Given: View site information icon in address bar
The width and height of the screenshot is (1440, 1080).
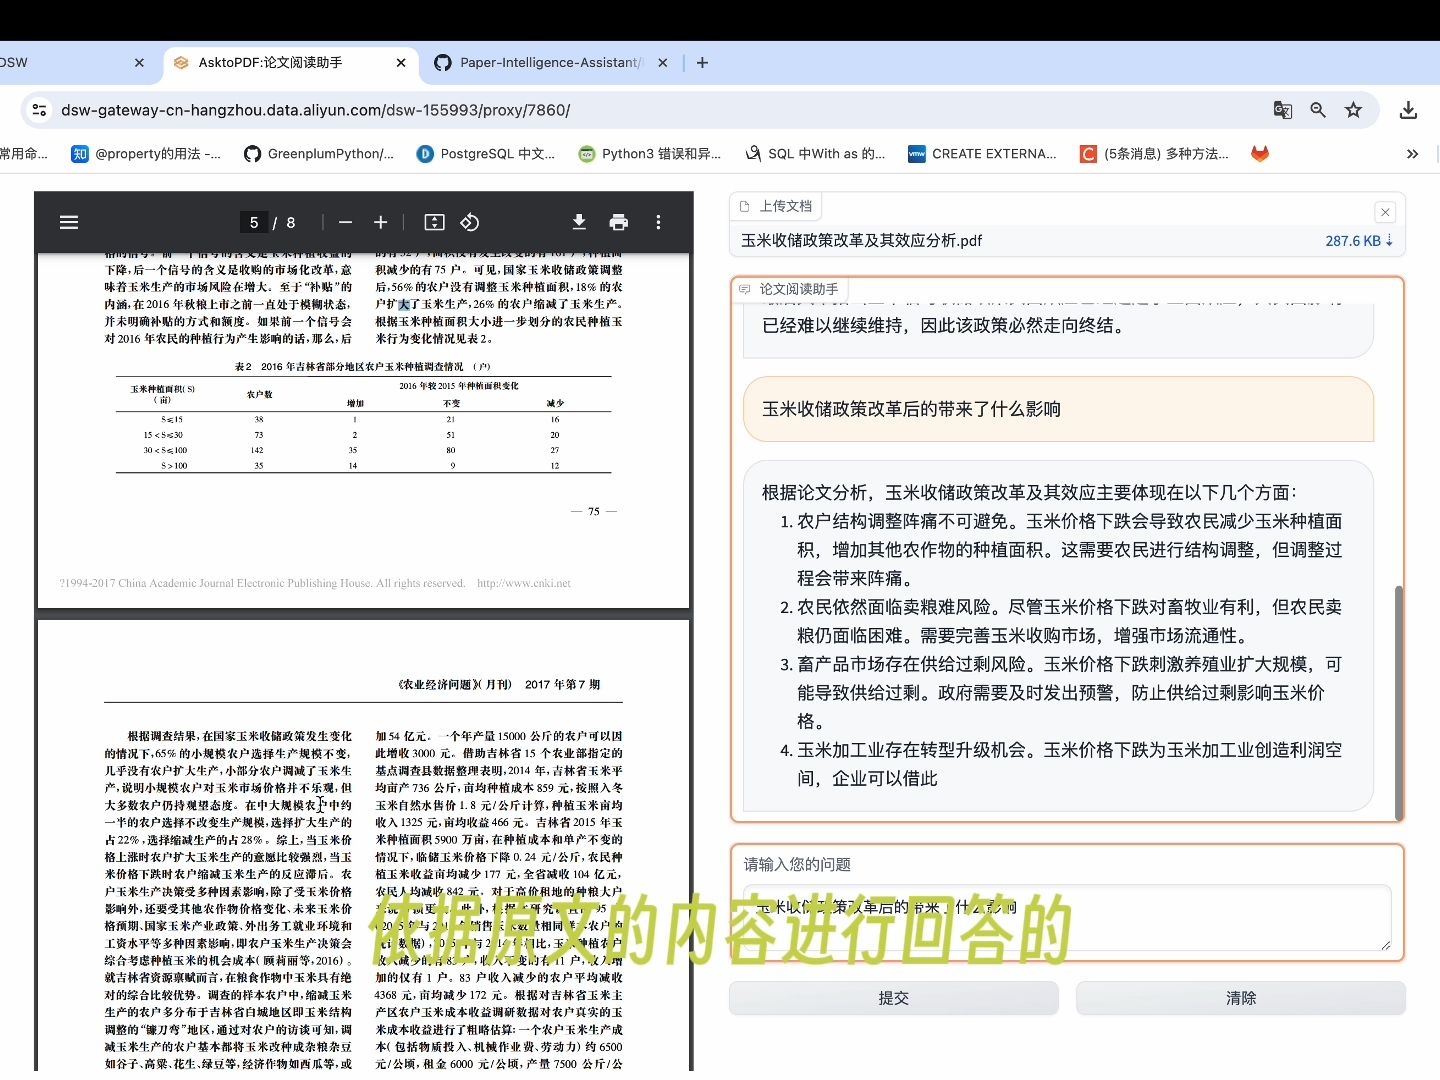Looking at the screenshot, I should click(39, 110).
